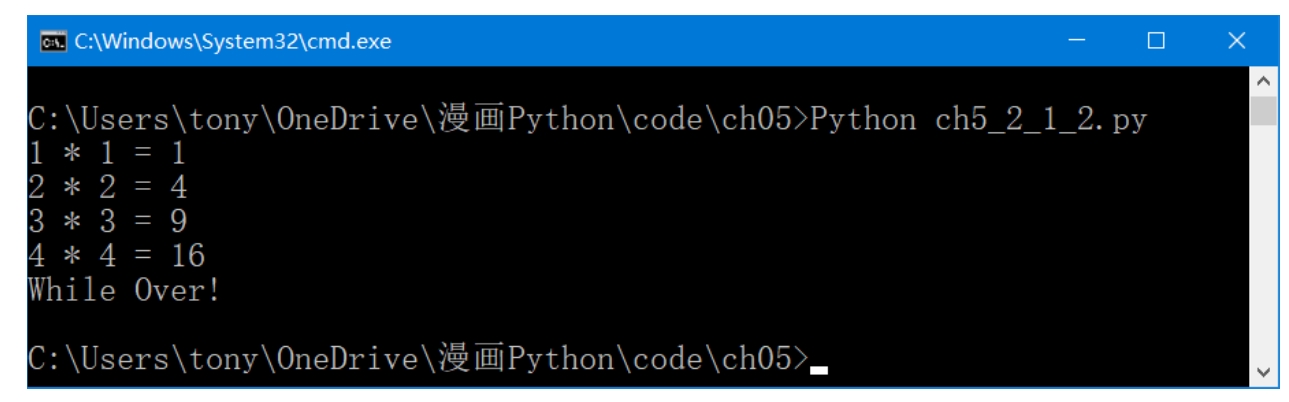Click the Python ch5_2_1_2.py command text
This screenshot has height=402, width=1289.
(x=978, y=120)
